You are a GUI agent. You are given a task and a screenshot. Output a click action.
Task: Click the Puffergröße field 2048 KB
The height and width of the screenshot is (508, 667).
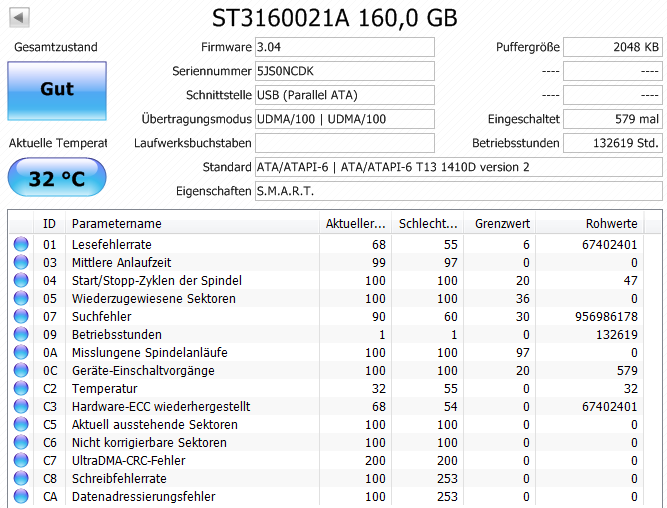tap(613, 47)
